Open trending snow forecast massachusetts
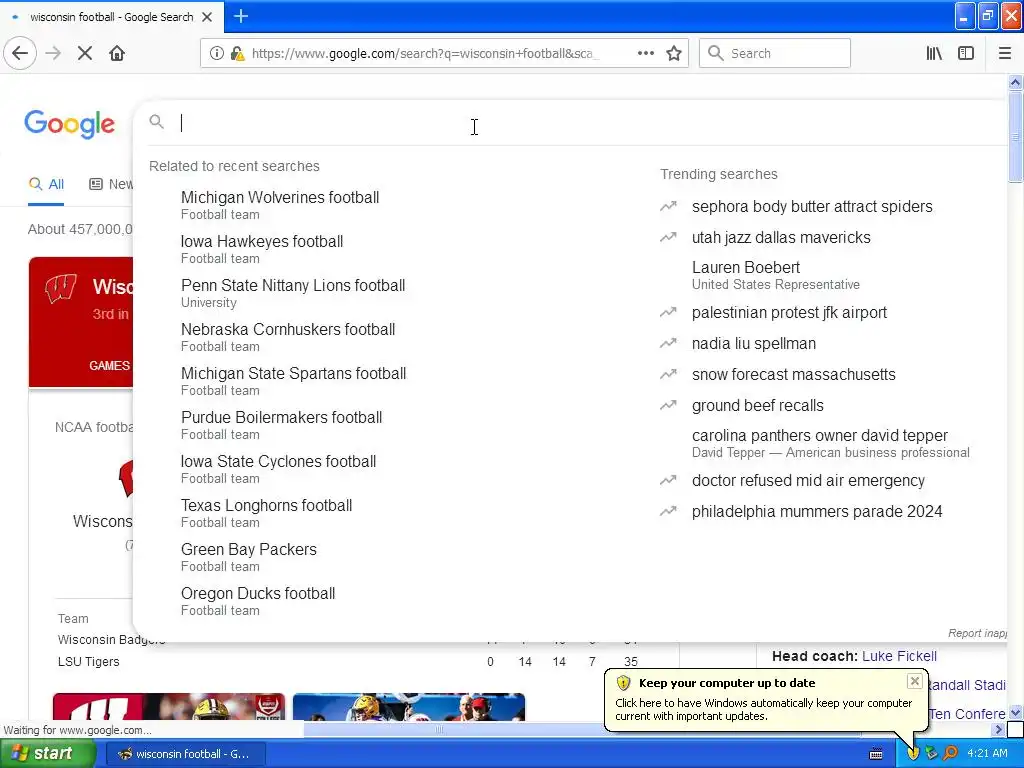This screenshot has width=1024, height=768. pyautogui.click(x=793, y=375)
